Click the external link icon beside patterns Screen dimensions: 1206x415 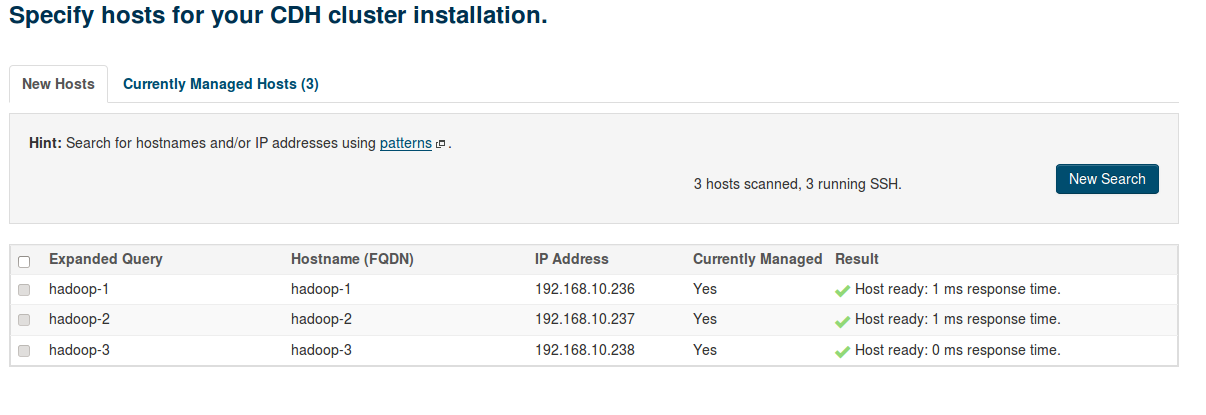441,144
